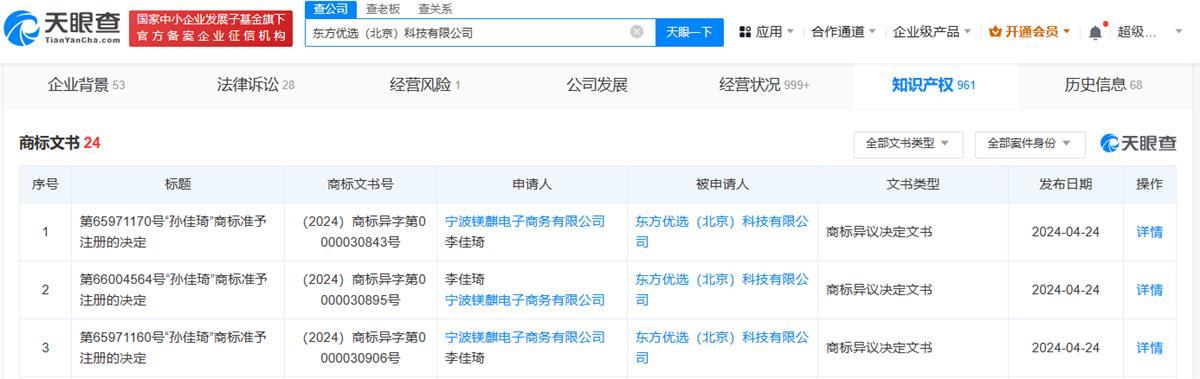Image resolution: width=1200 pixels, height=379 pixels.
Task: Click the 天眼一下 search button
Action: tap(689, 32)
